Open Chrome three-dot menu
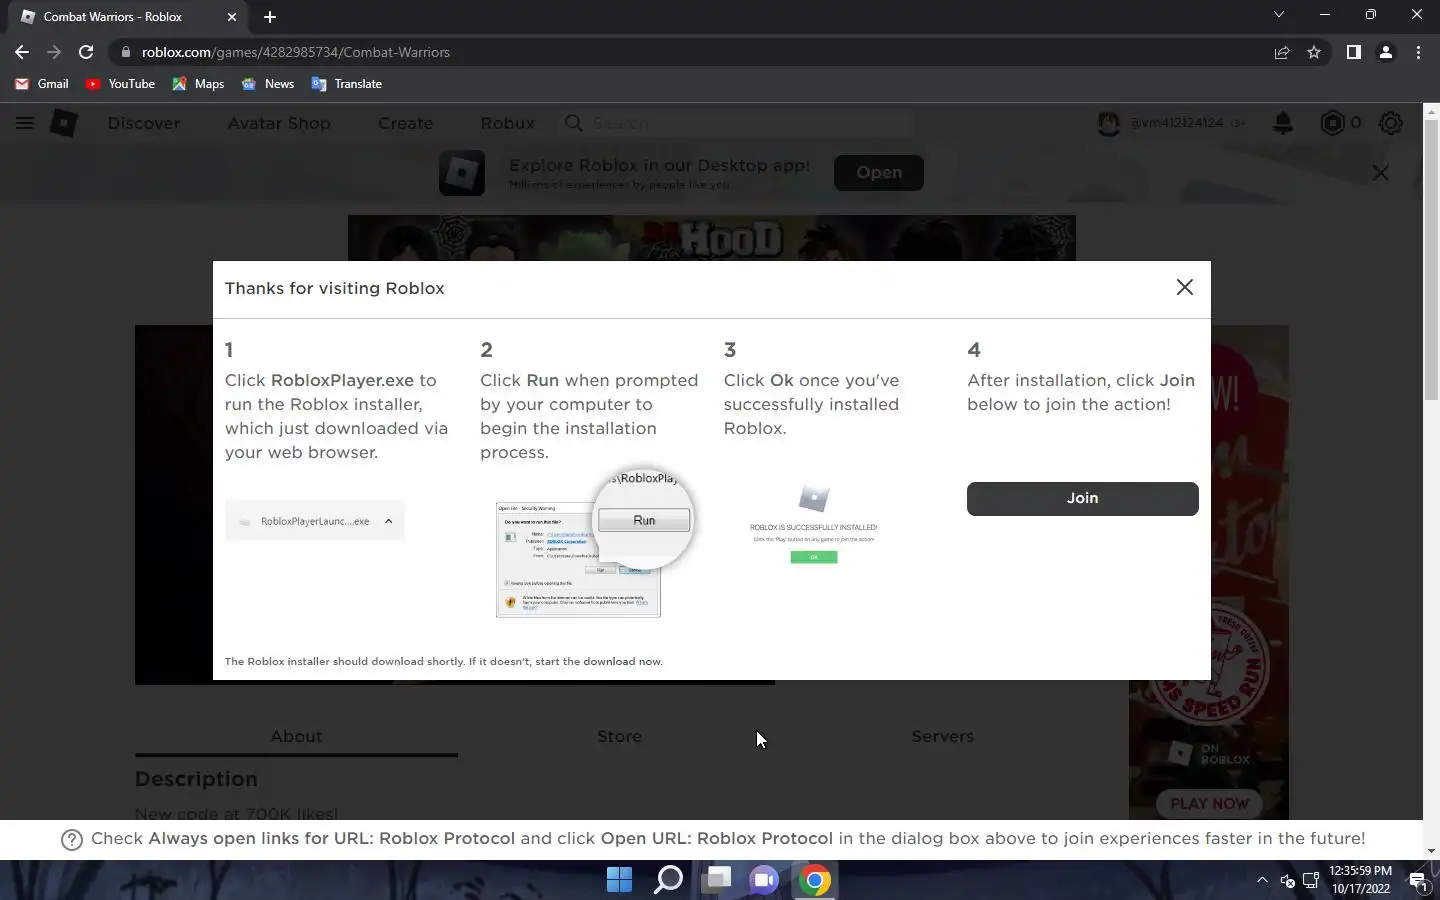This screenshot has width=1440, height=900. pyautogui.click(x=1418, y=52)
